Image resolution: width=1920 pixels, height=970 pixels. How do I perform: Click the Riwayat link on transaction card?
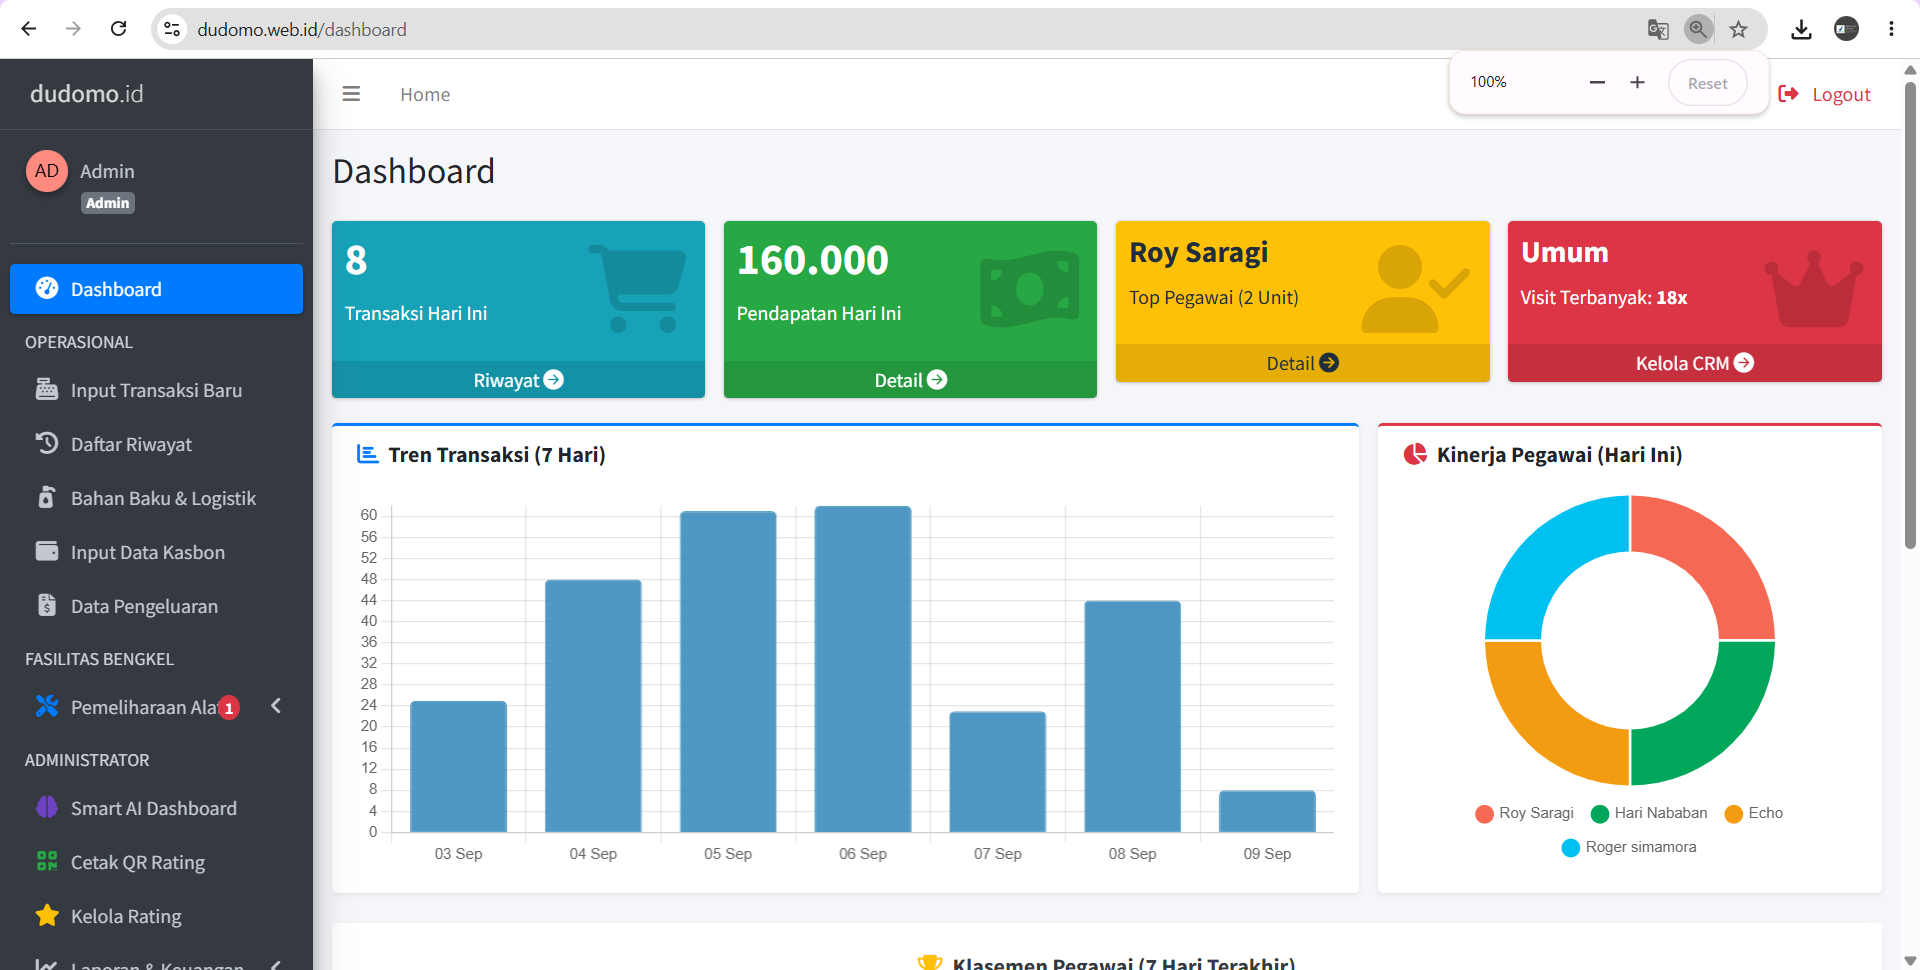[518, 380]
